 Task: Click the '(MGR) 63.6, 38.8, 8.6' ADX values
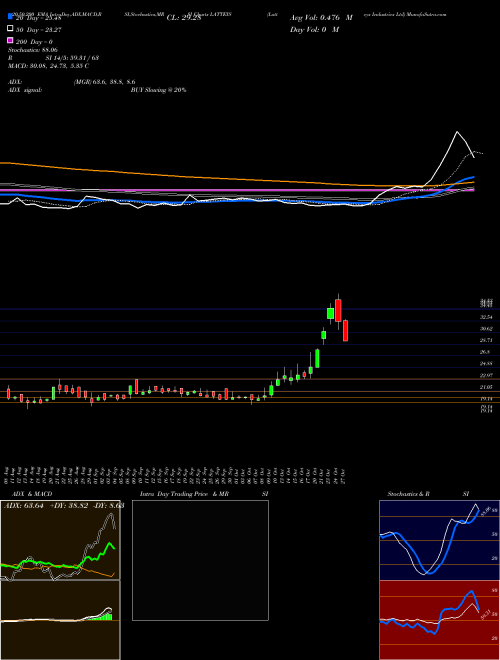point(104,82)
